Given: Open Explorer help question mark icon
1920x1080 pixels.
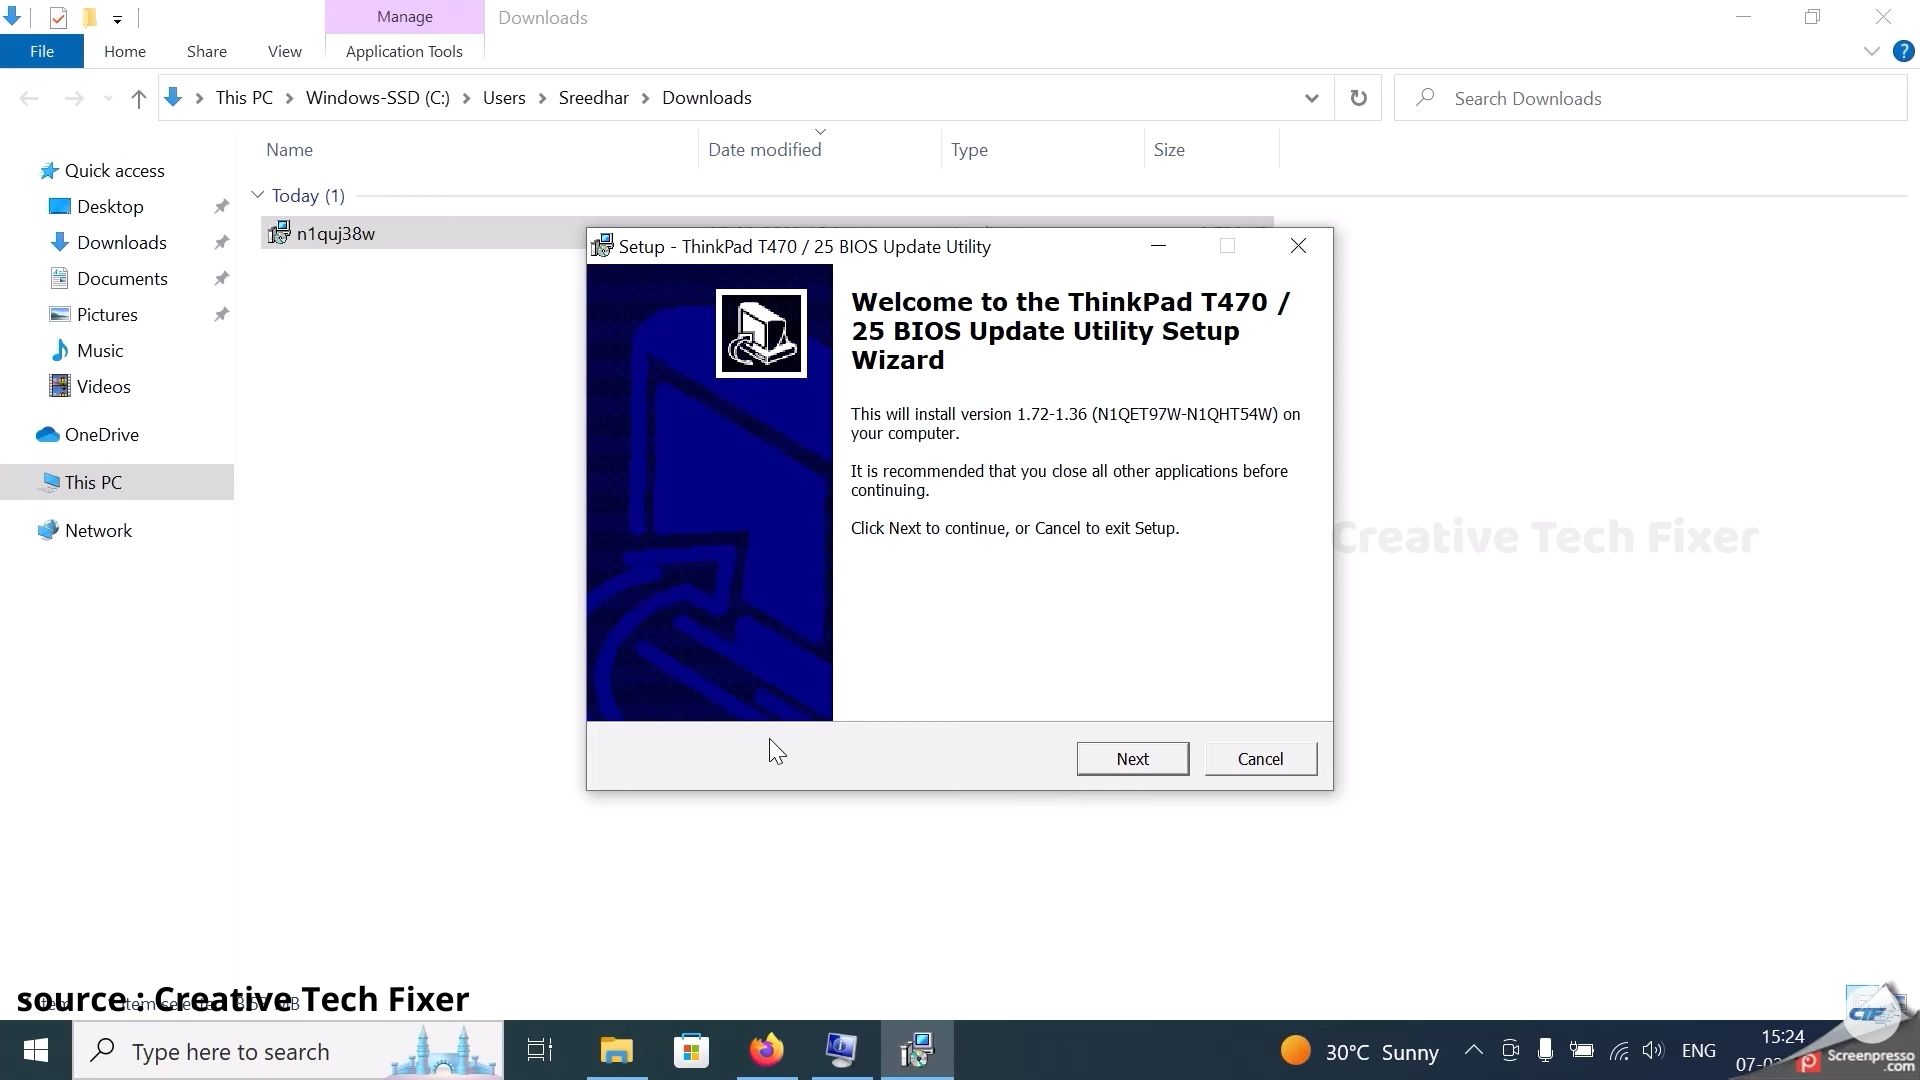Looking at the screenshot, I should point(1903,51).
